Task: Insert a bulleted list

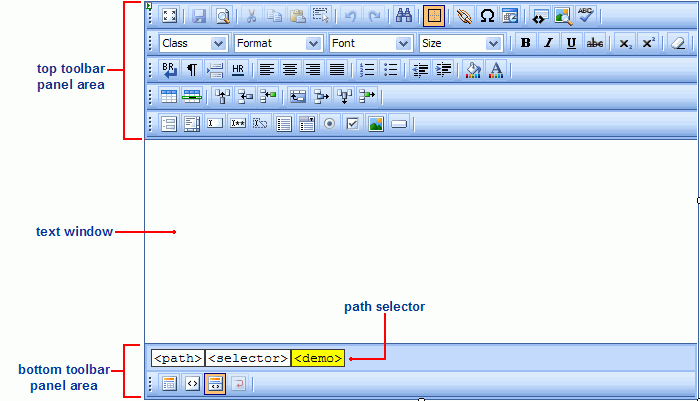Action: [390, 70]
